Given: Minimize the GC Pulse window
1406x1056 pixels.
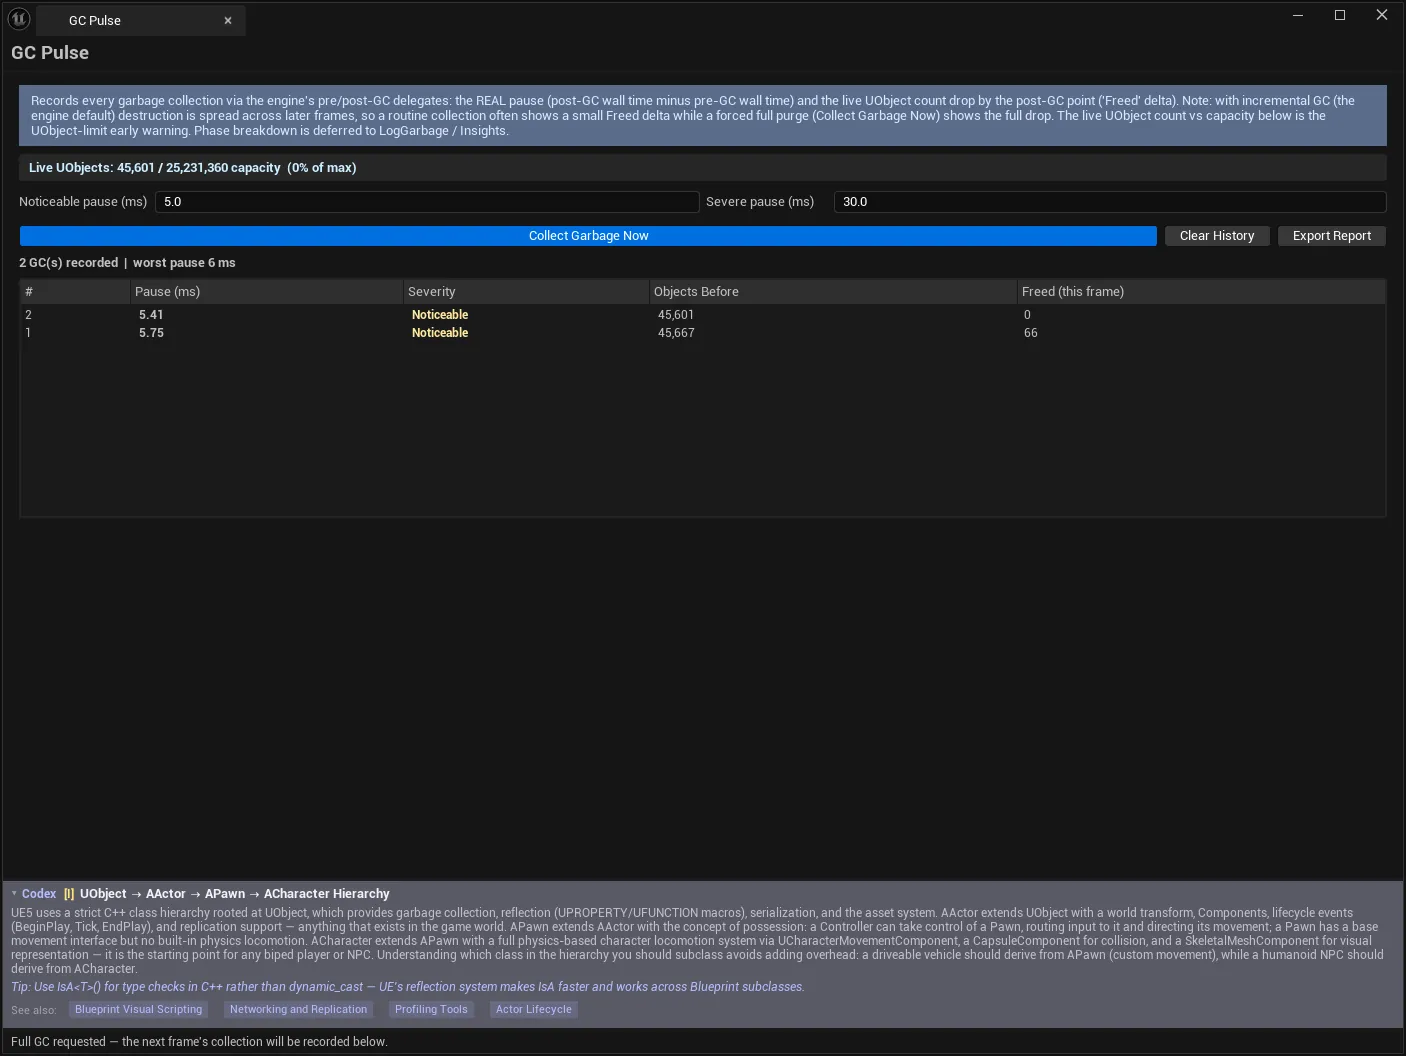Looking at the screenshot, I should [x=1298, y=15].
